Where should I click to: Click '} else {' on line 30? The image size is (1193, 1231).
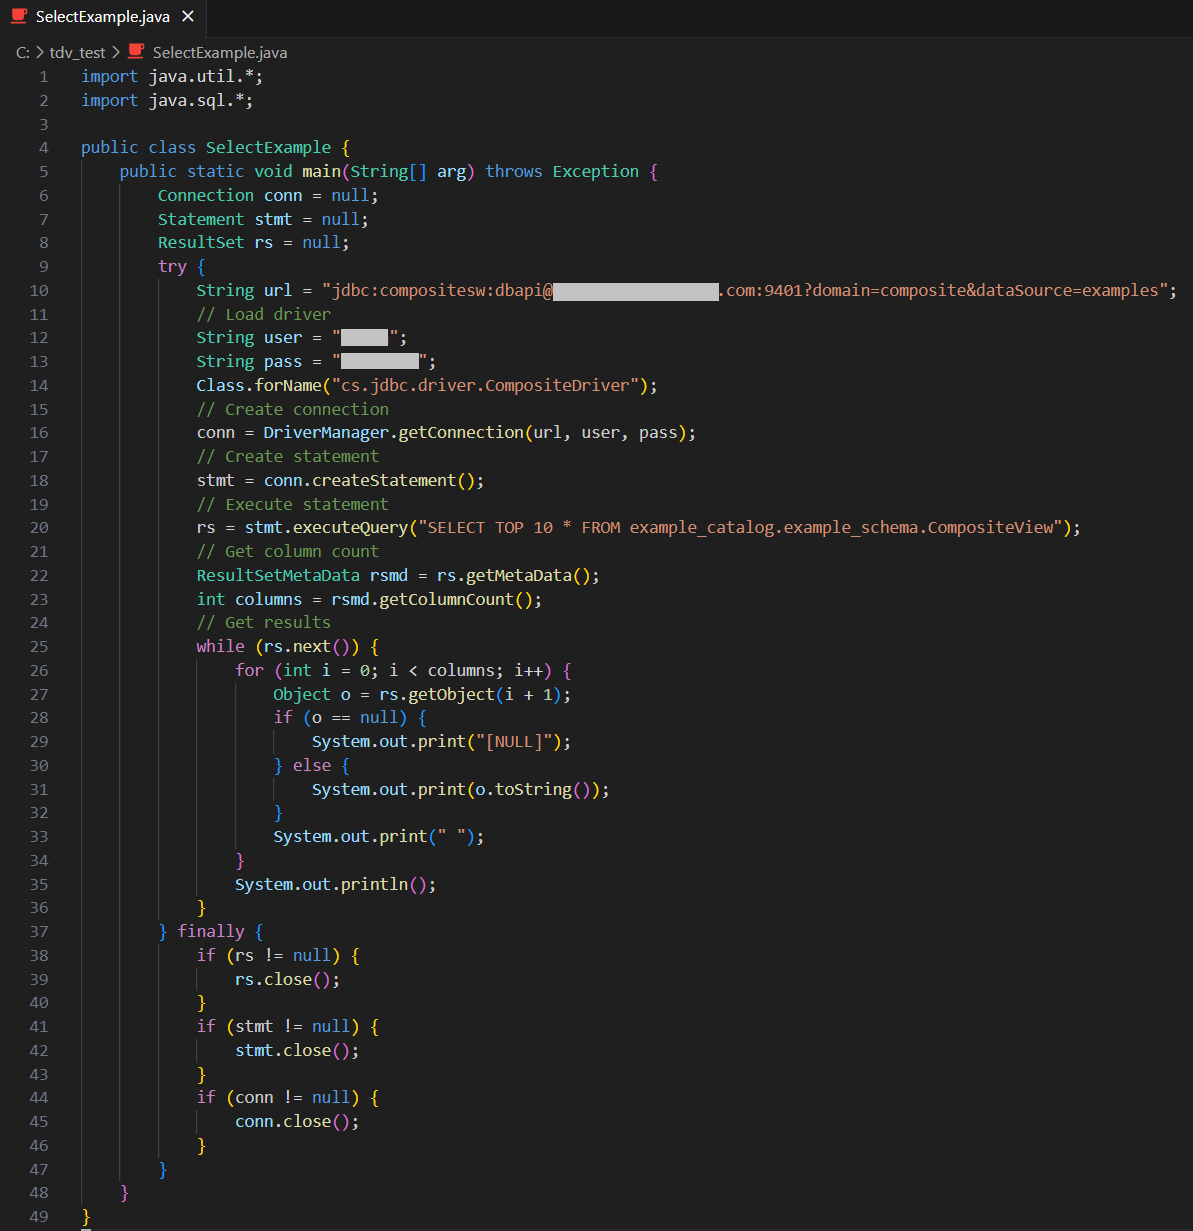[312, 765]
